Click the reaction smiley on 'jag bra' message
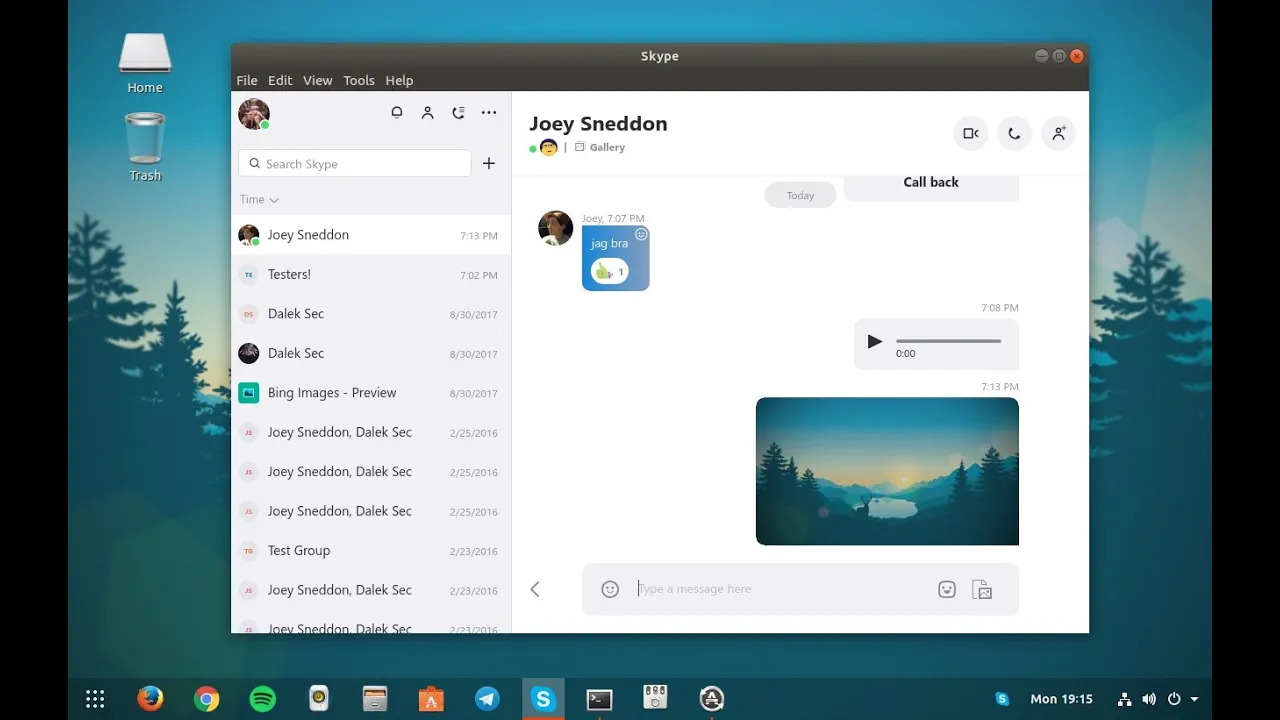Screen dimensions: 1280x720 [641, 234]
